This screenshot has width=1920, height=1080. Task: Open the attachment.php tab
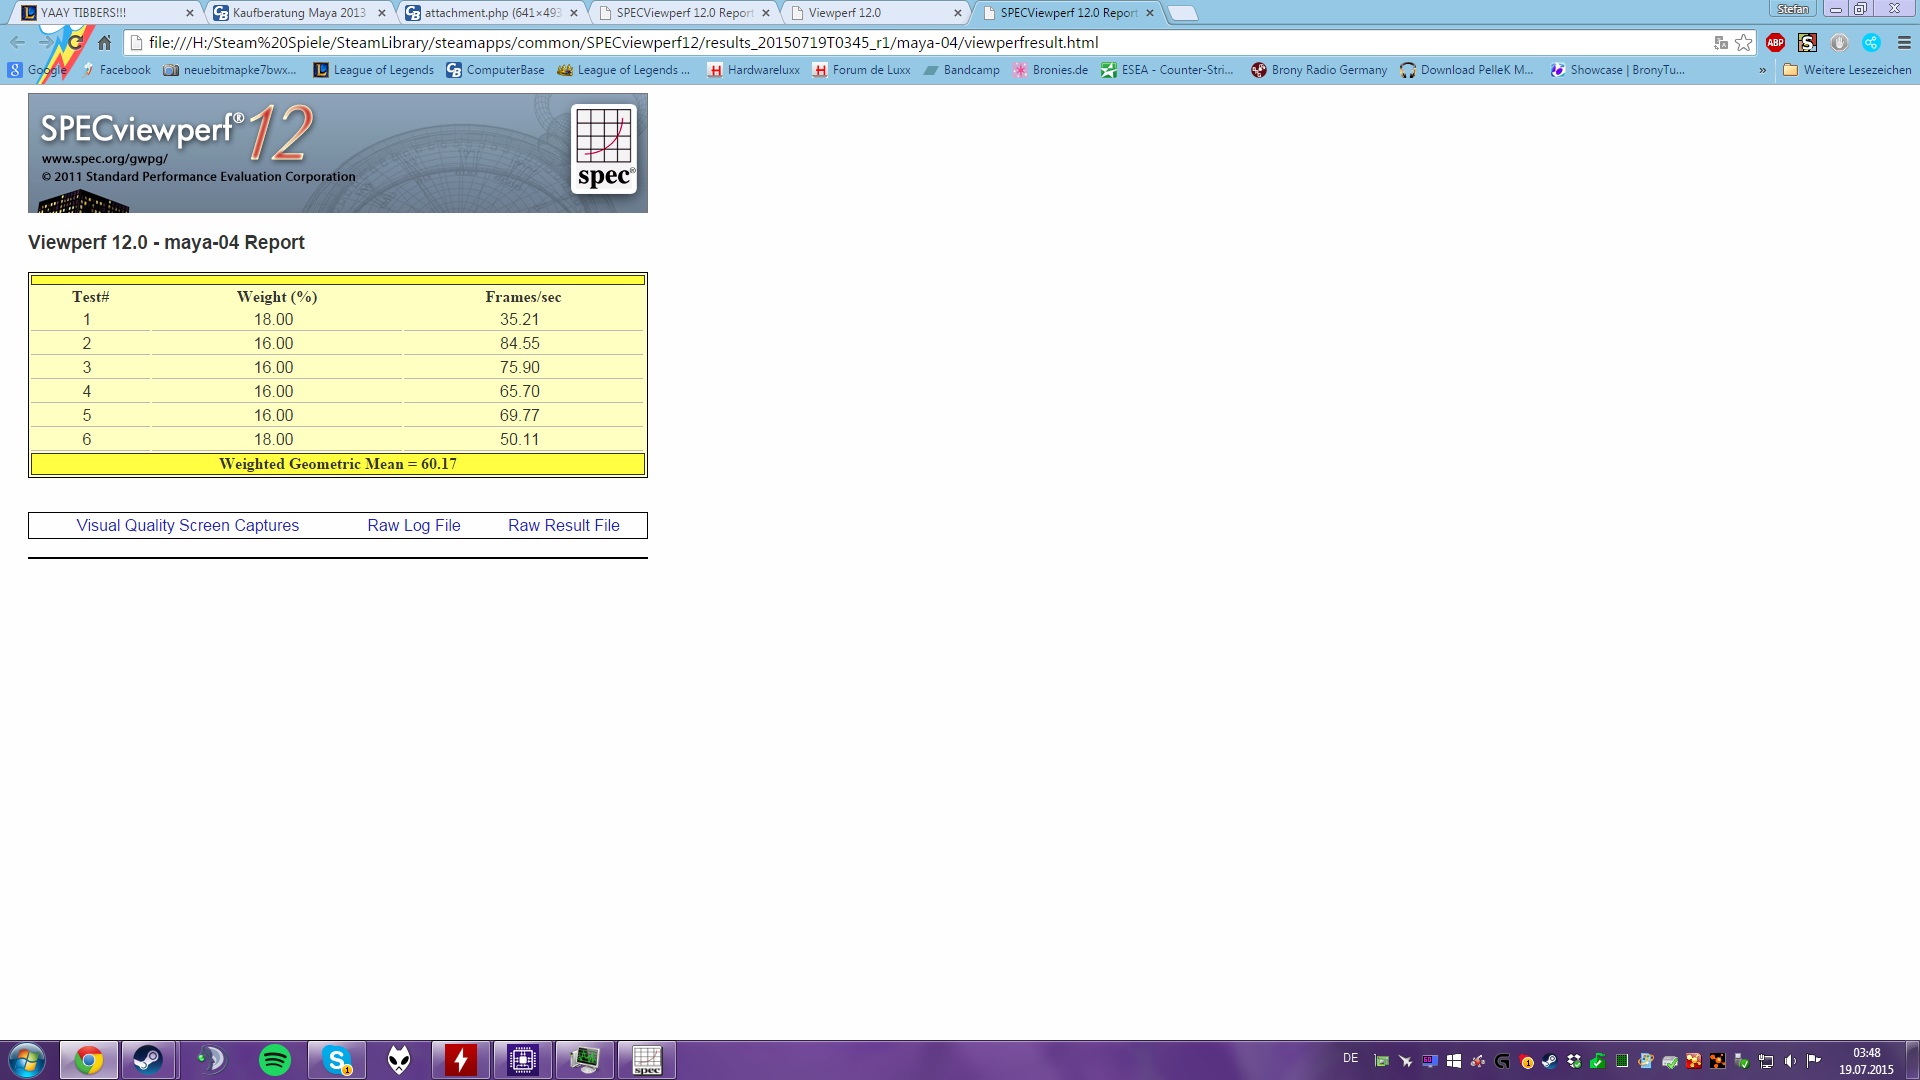pos(490,13)
